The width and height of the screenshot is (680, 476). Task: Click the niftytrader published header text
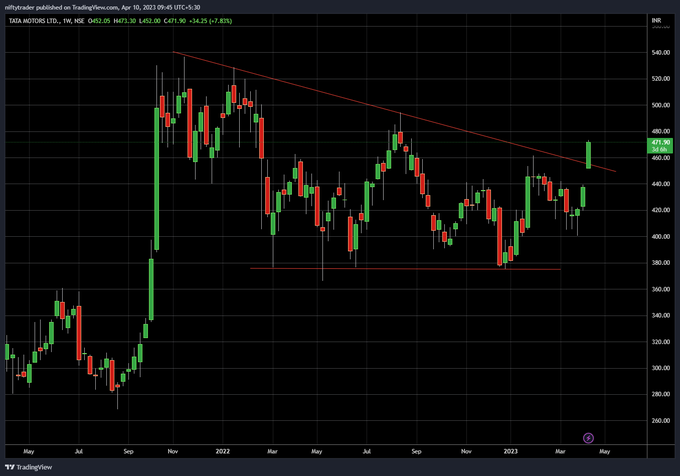pyautogui.click(x=102, y=7)
